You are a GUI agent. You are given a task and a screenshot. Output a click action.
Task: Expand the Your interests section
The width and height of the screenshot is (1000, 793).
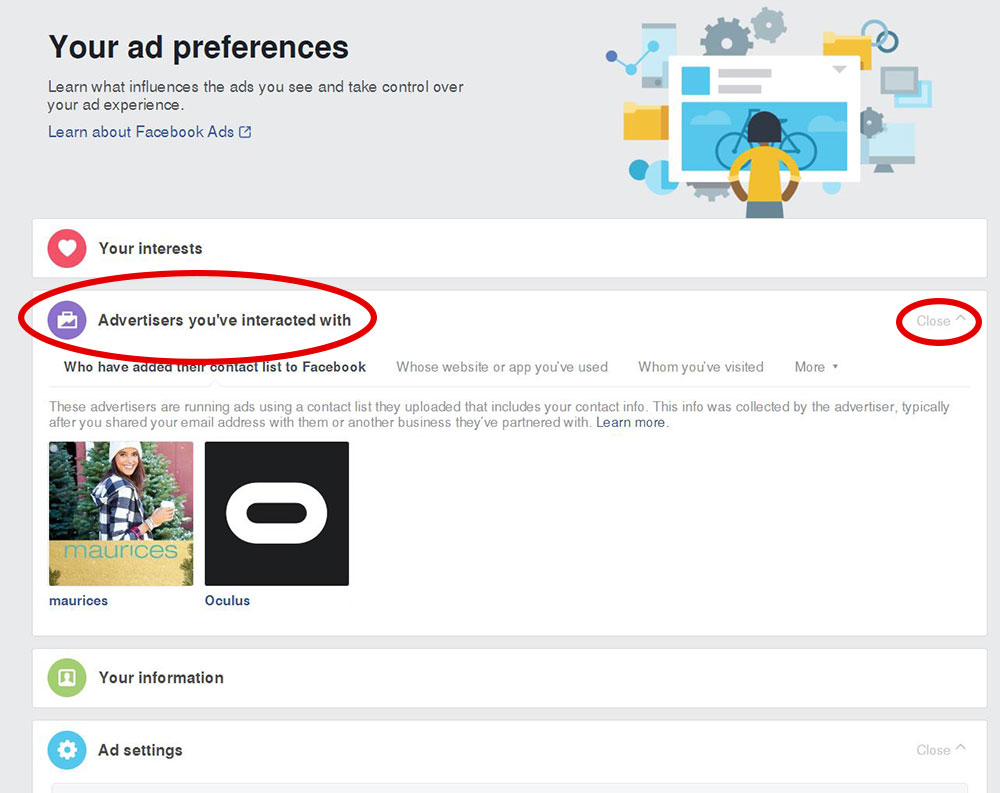click(x=510, y=248)
